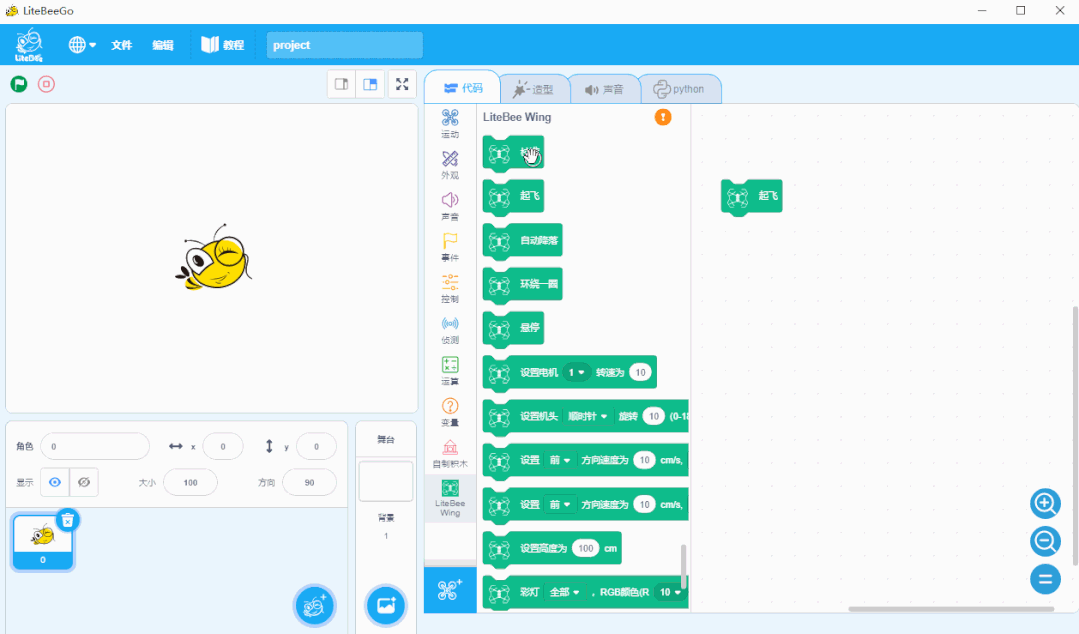The height and width of the screenshot is (634, 1079).
Task: Run the project with the green flag
Action: coord(18,84)
